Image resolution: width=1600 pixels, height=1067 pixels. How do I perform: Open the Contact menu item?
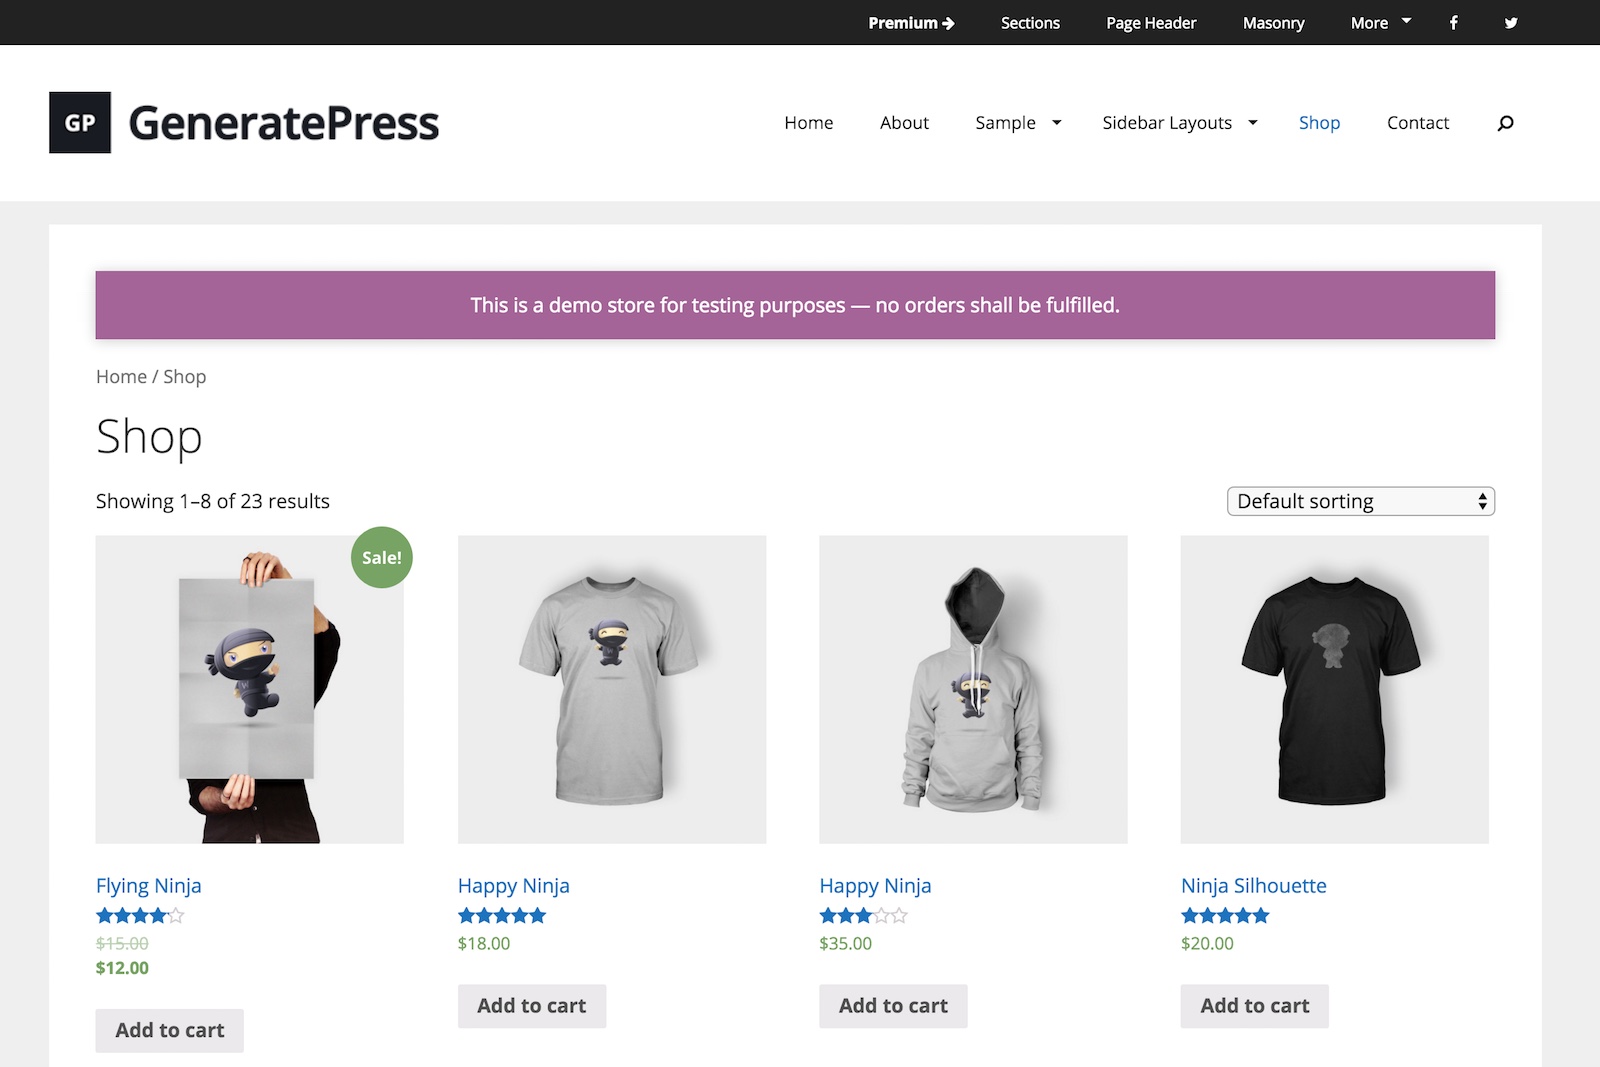1417,123
